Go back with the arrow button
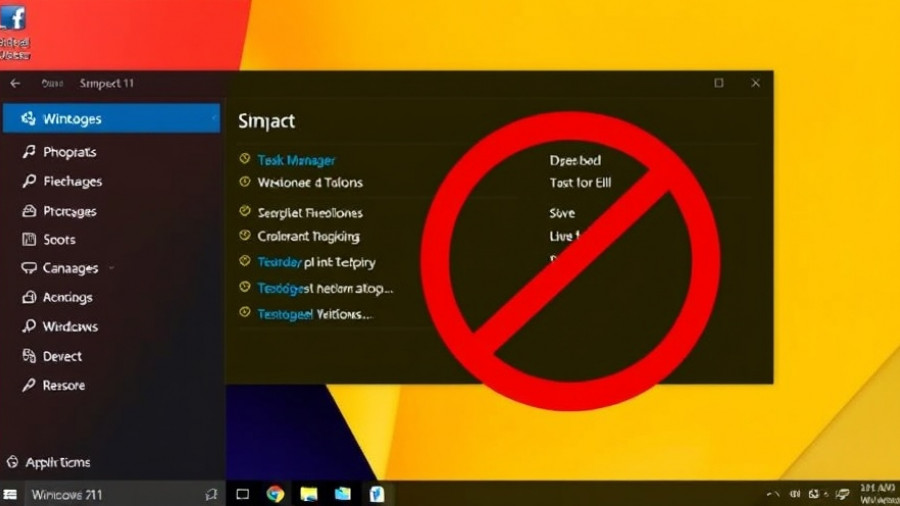The height and width of the screenshot is (506, 900). click(x=15, y=83)
